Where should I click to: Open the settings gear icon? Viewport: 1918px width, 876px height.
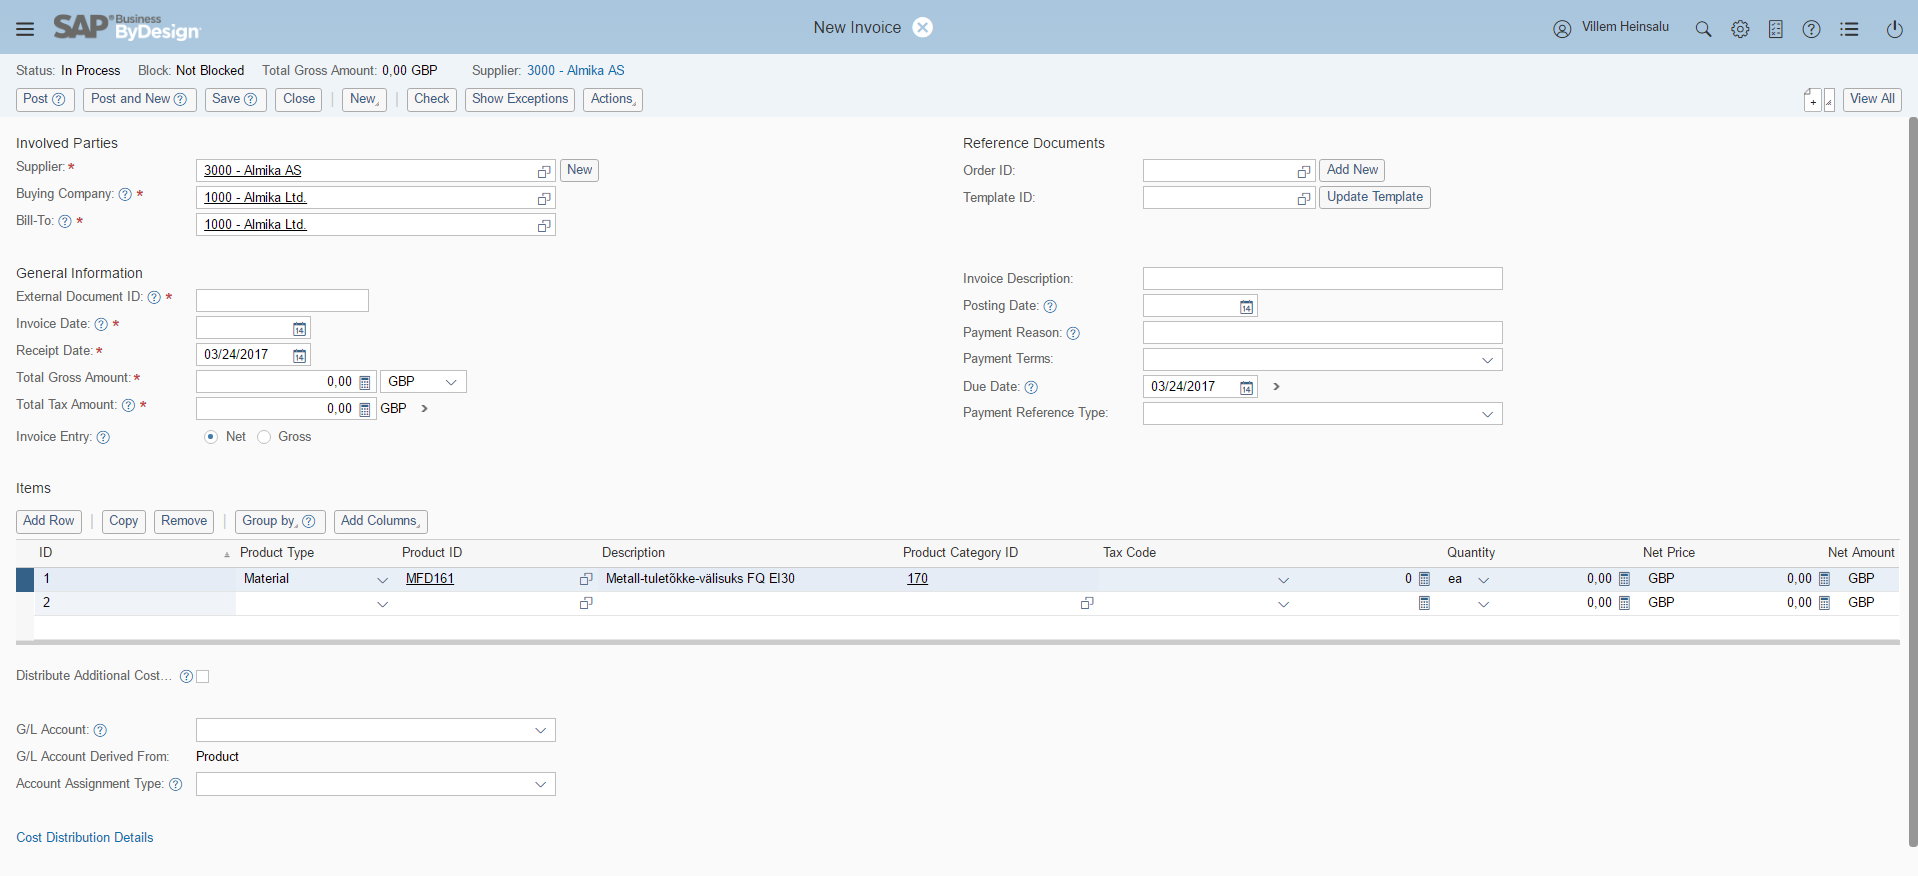1740,29
